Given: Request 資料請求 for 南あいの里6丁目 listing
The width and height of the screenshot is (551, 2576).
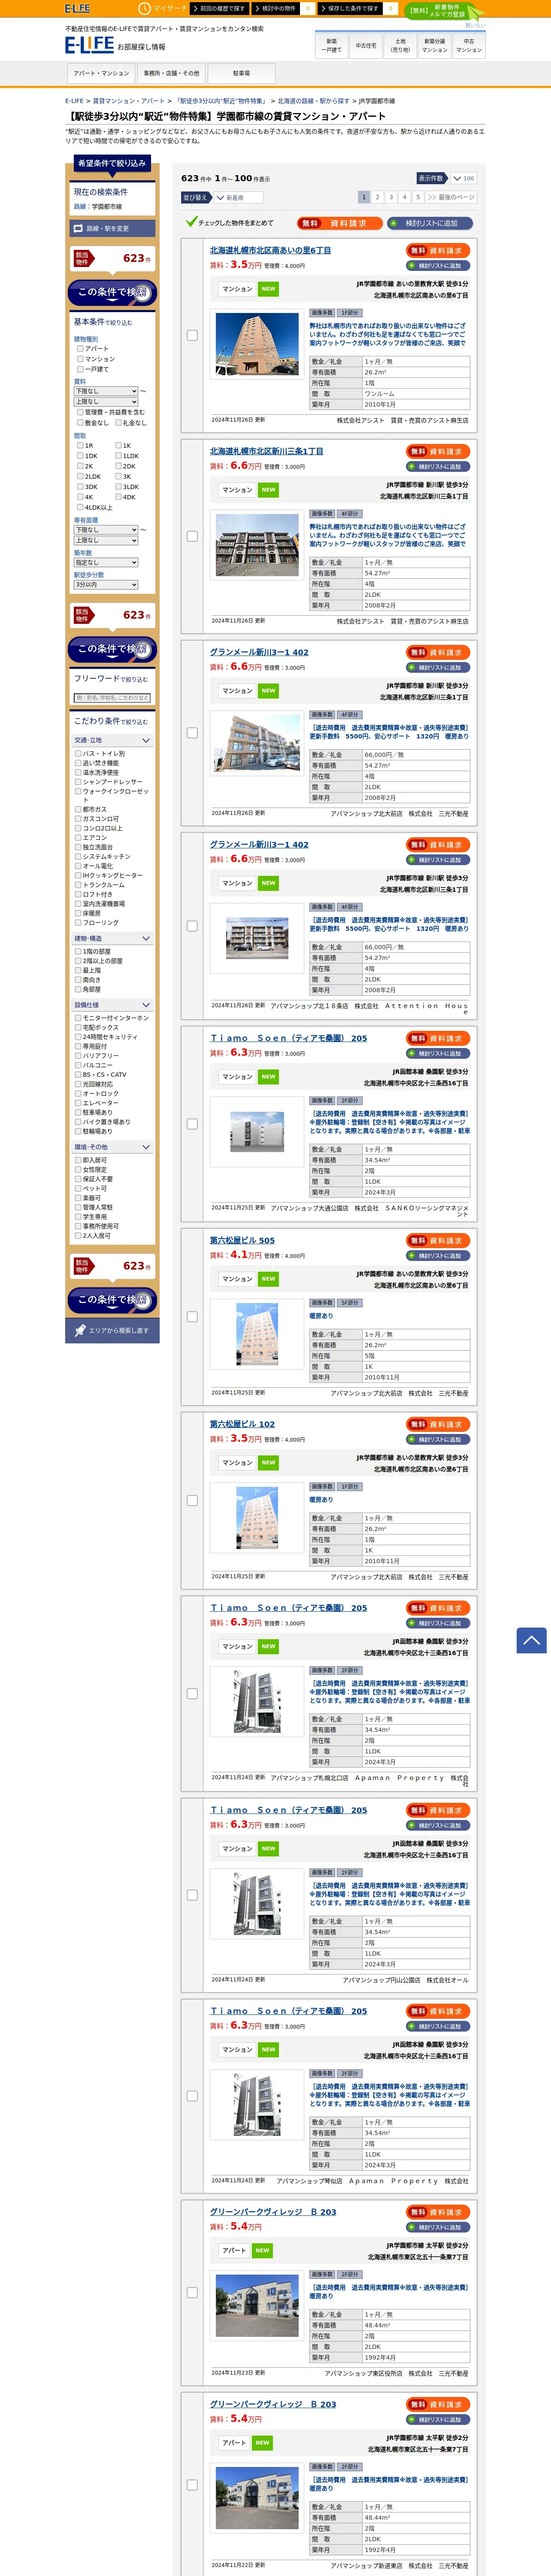Looking at the screenshot, I should click(x=438, y=251).
